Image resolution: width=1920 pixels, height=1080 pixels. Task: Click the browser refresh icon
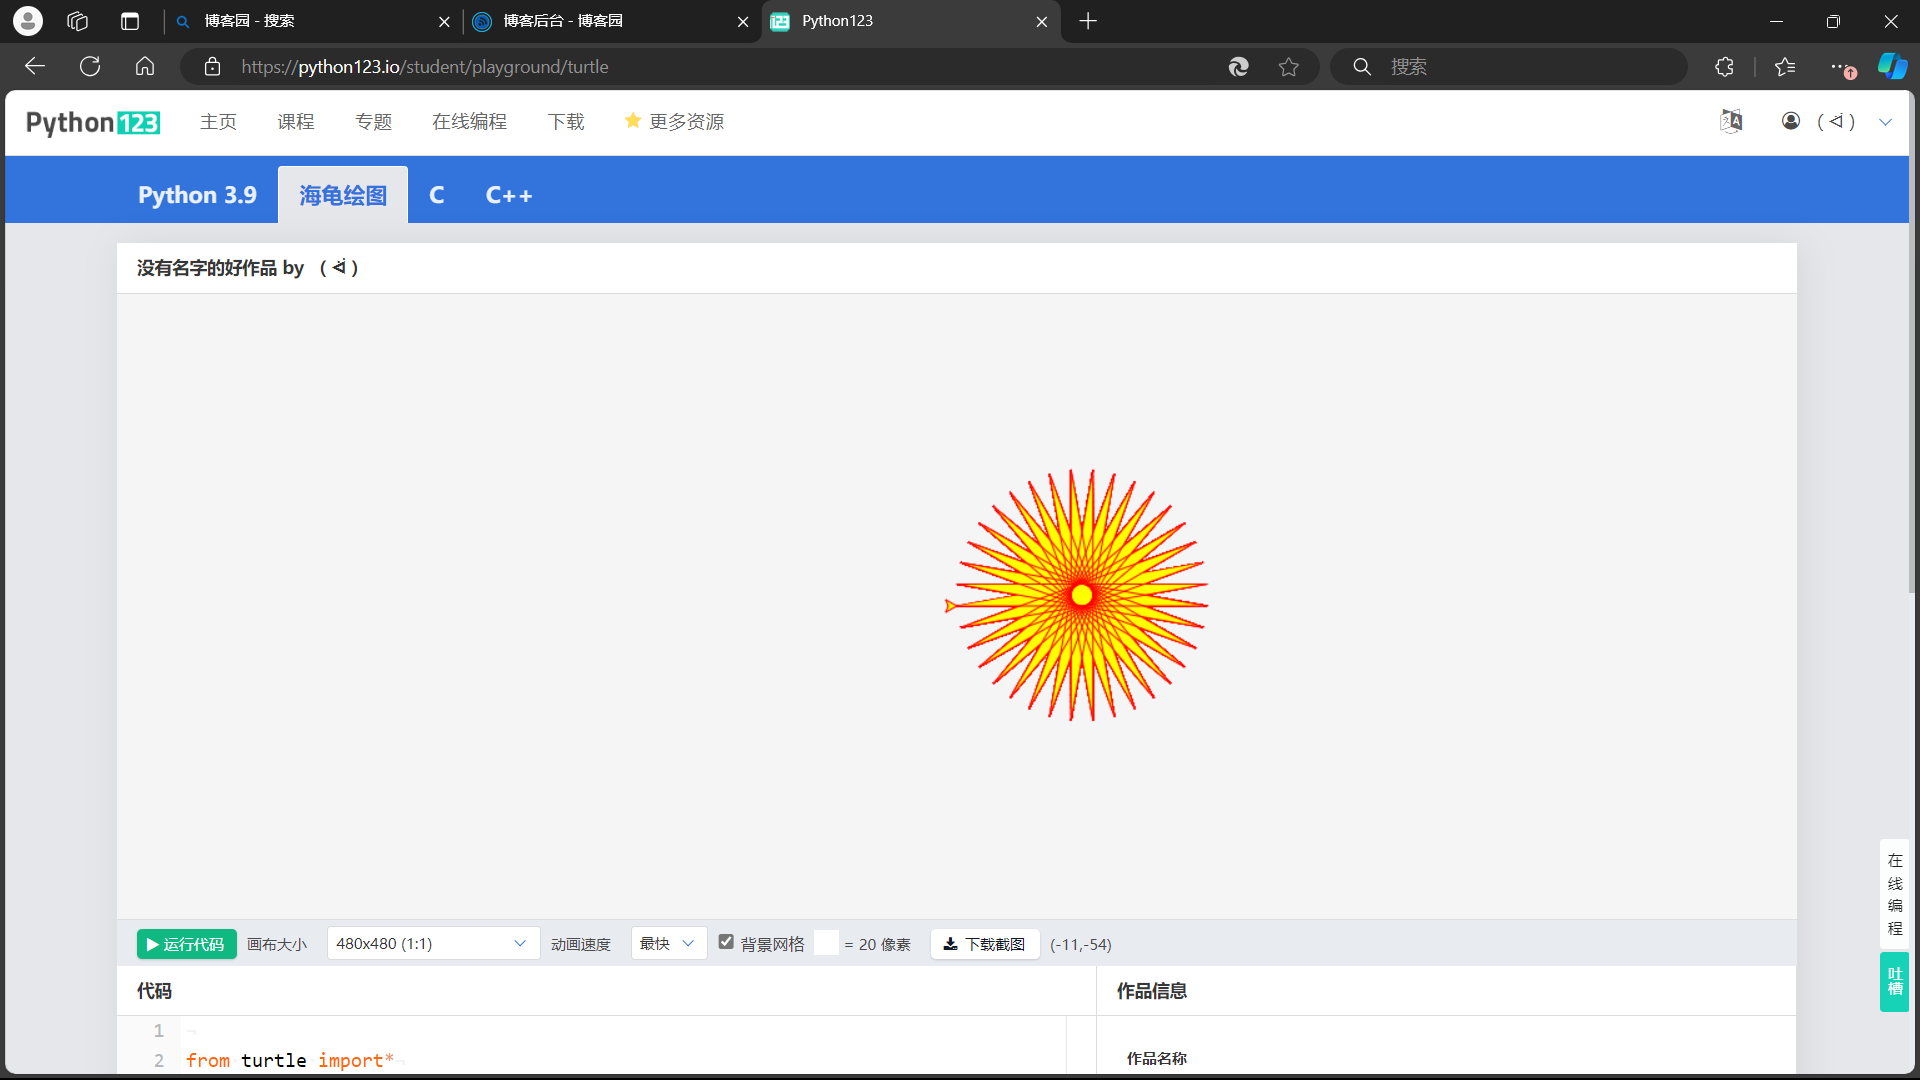[x=90, y=67]
